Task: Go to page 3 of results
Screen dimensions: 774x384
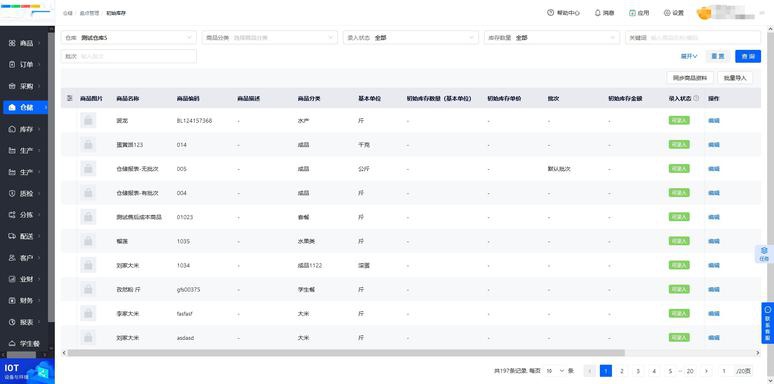Action: pos(638,371)
